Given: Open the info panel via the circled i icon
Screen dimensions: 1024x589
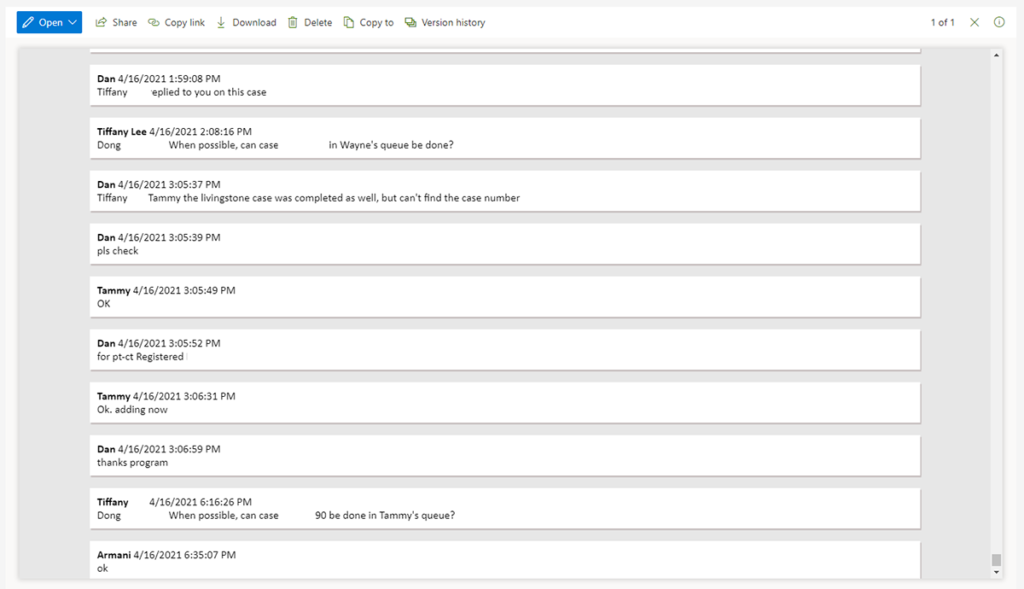Looking at the screenshot, I should 998,22.
